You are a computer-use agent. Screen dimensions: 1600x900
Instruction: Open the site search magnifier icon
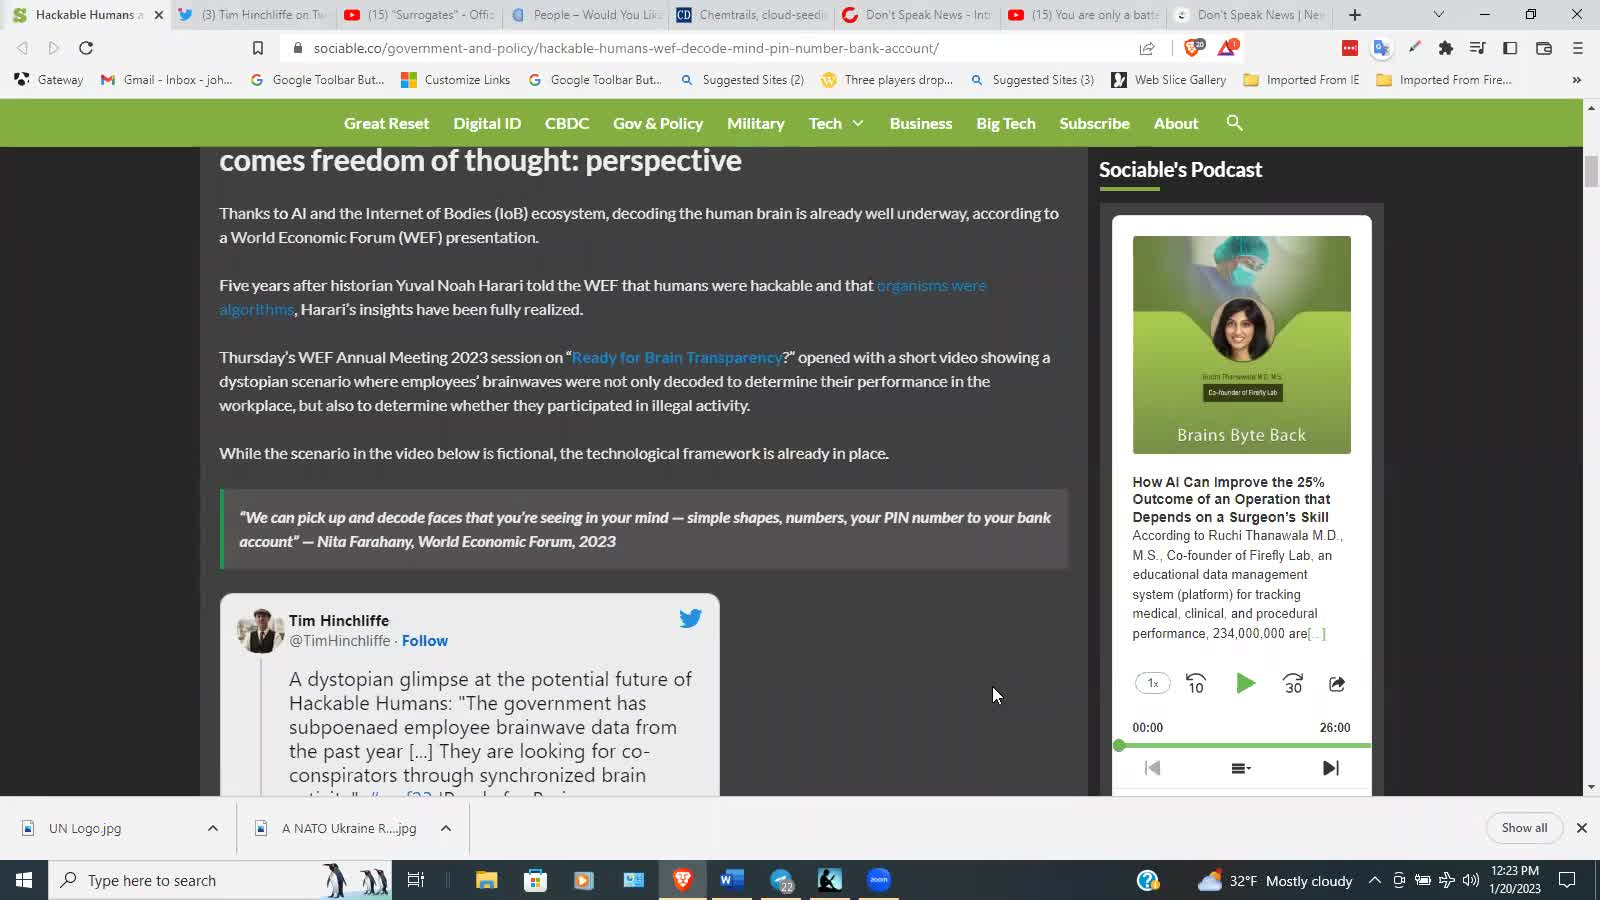click(1234, 123)
